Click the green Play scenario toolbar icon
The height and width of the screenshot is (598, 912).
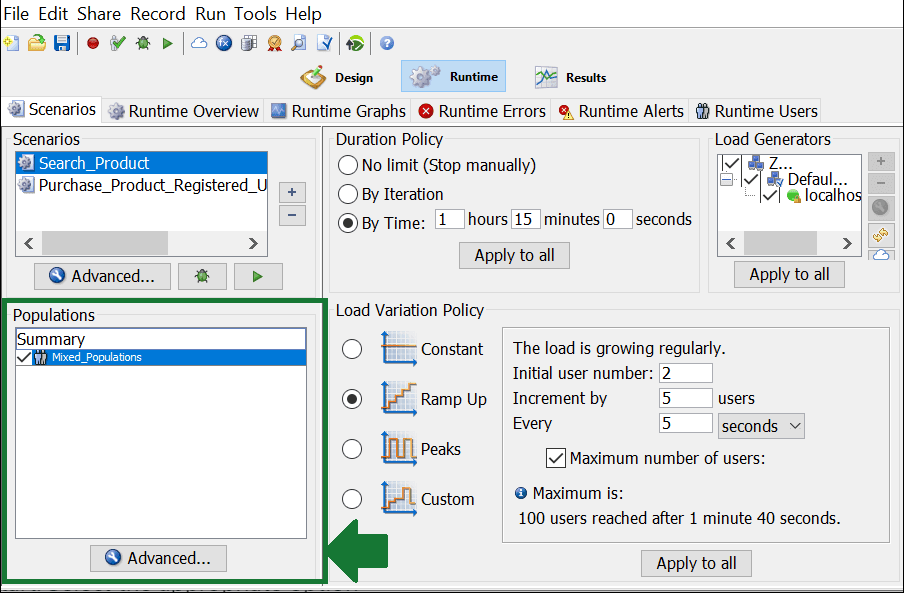[x=168, y=43]
